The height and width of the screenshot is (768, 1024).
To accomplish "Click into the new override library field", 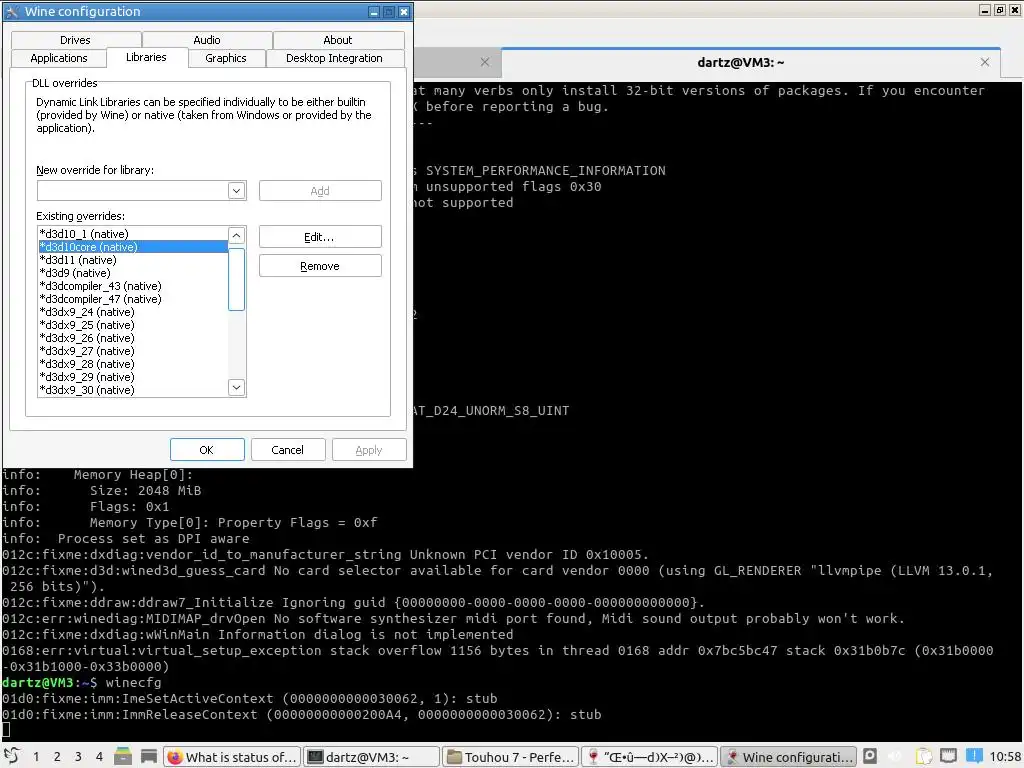I will click(x=133, y=191).
